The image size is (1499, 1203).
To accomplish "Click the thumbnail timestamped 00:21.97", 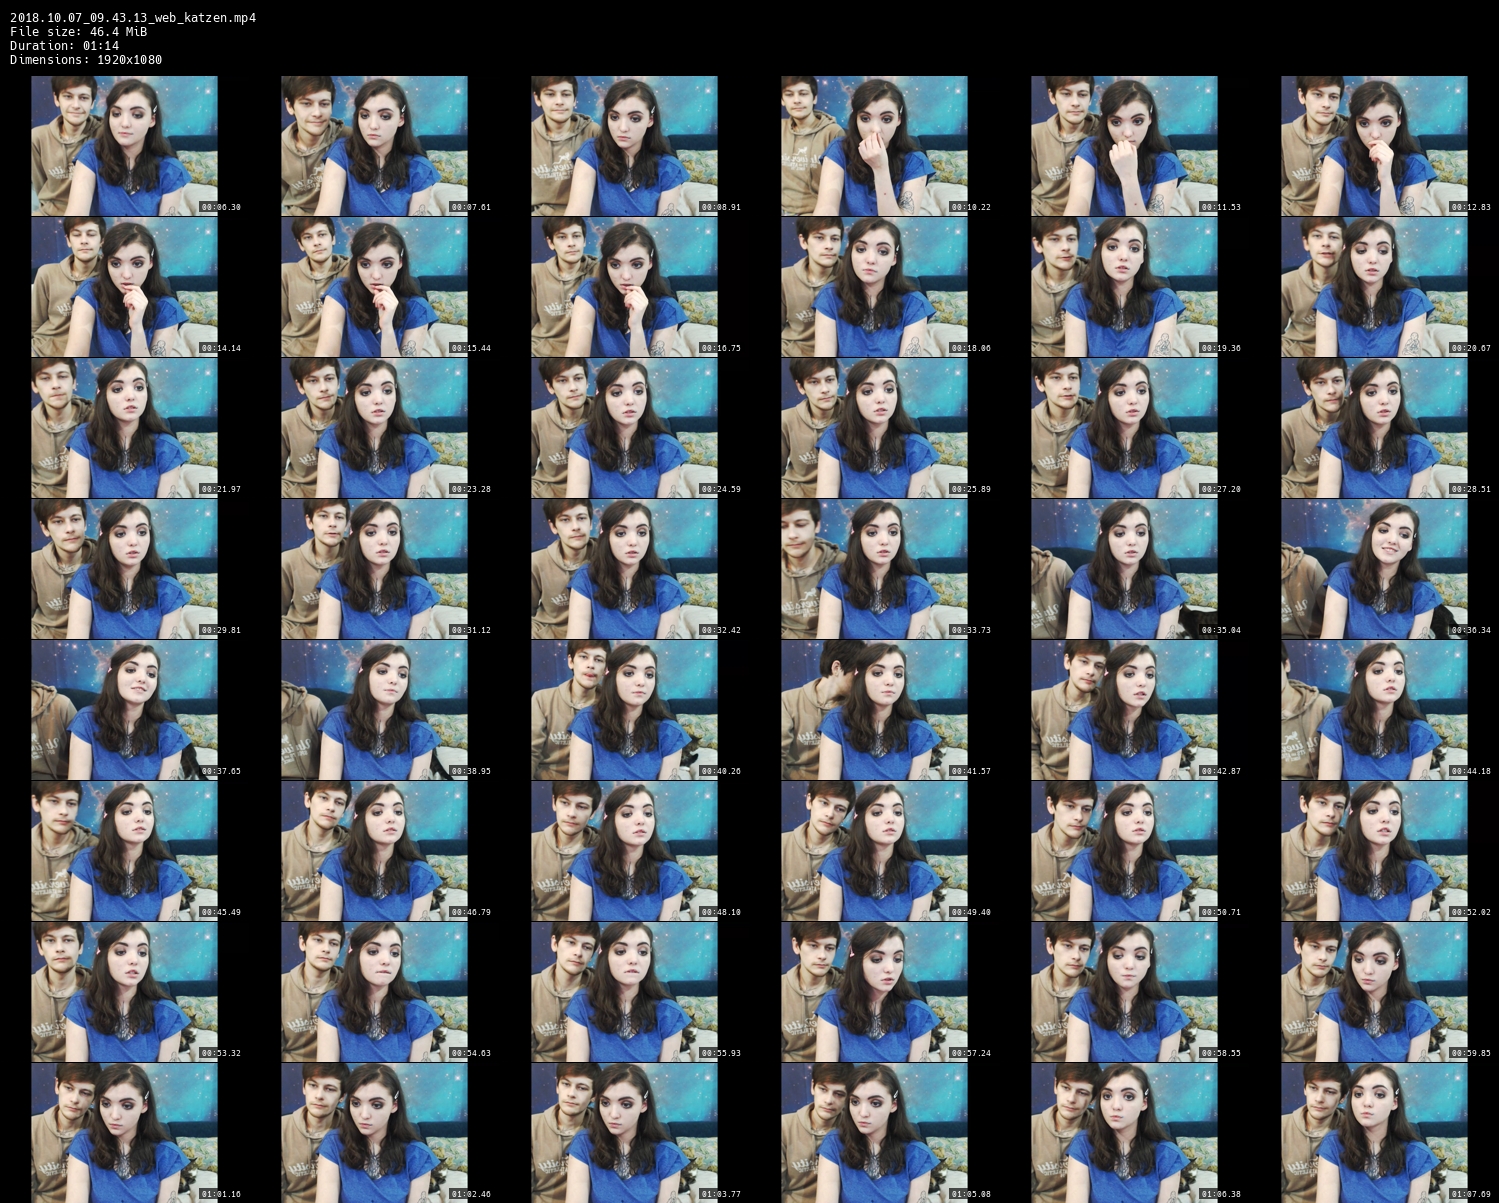I will pyautogui.click(x=124, y=428).
